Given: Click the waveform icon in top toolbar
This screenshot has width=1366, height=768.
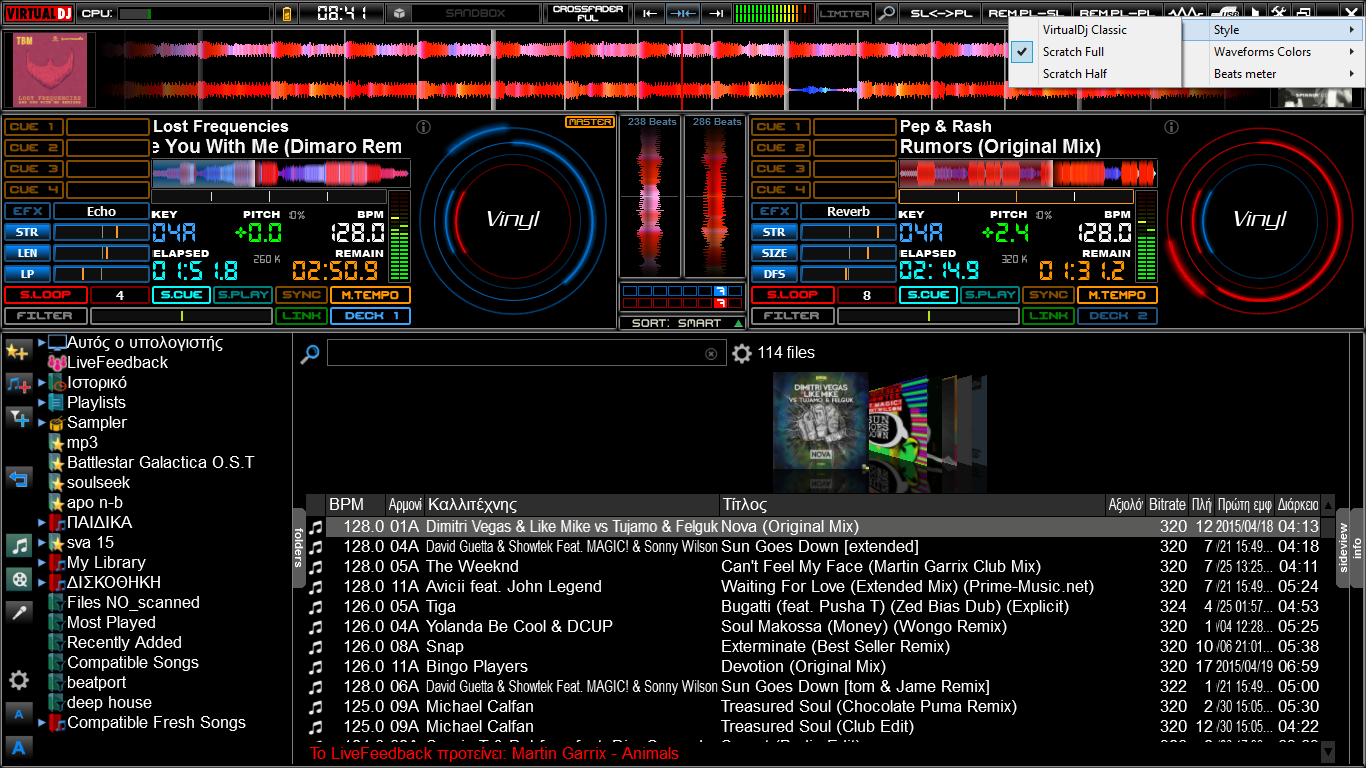Looking at the screenshot, I should 1185,13.
